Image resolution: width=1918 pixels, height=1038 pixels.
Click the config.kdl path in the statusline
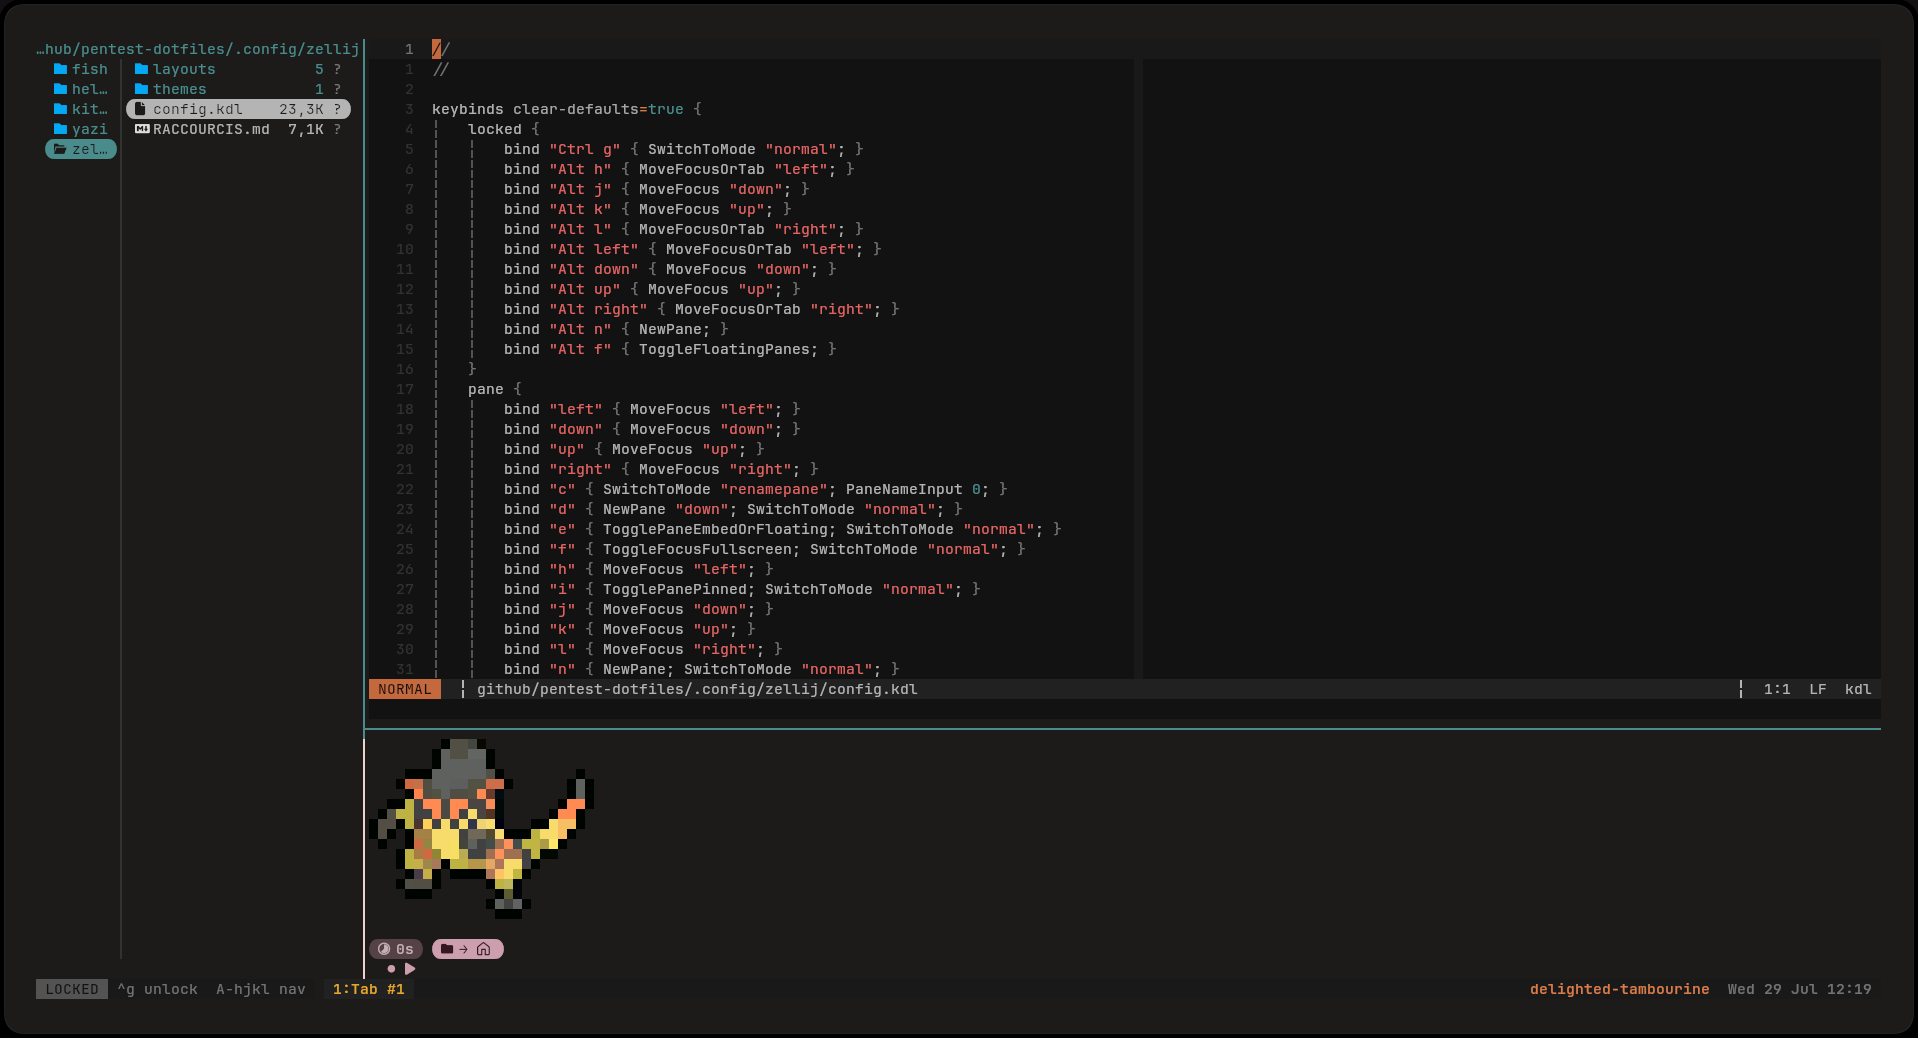pyautogui.click(x=697, y=689)
